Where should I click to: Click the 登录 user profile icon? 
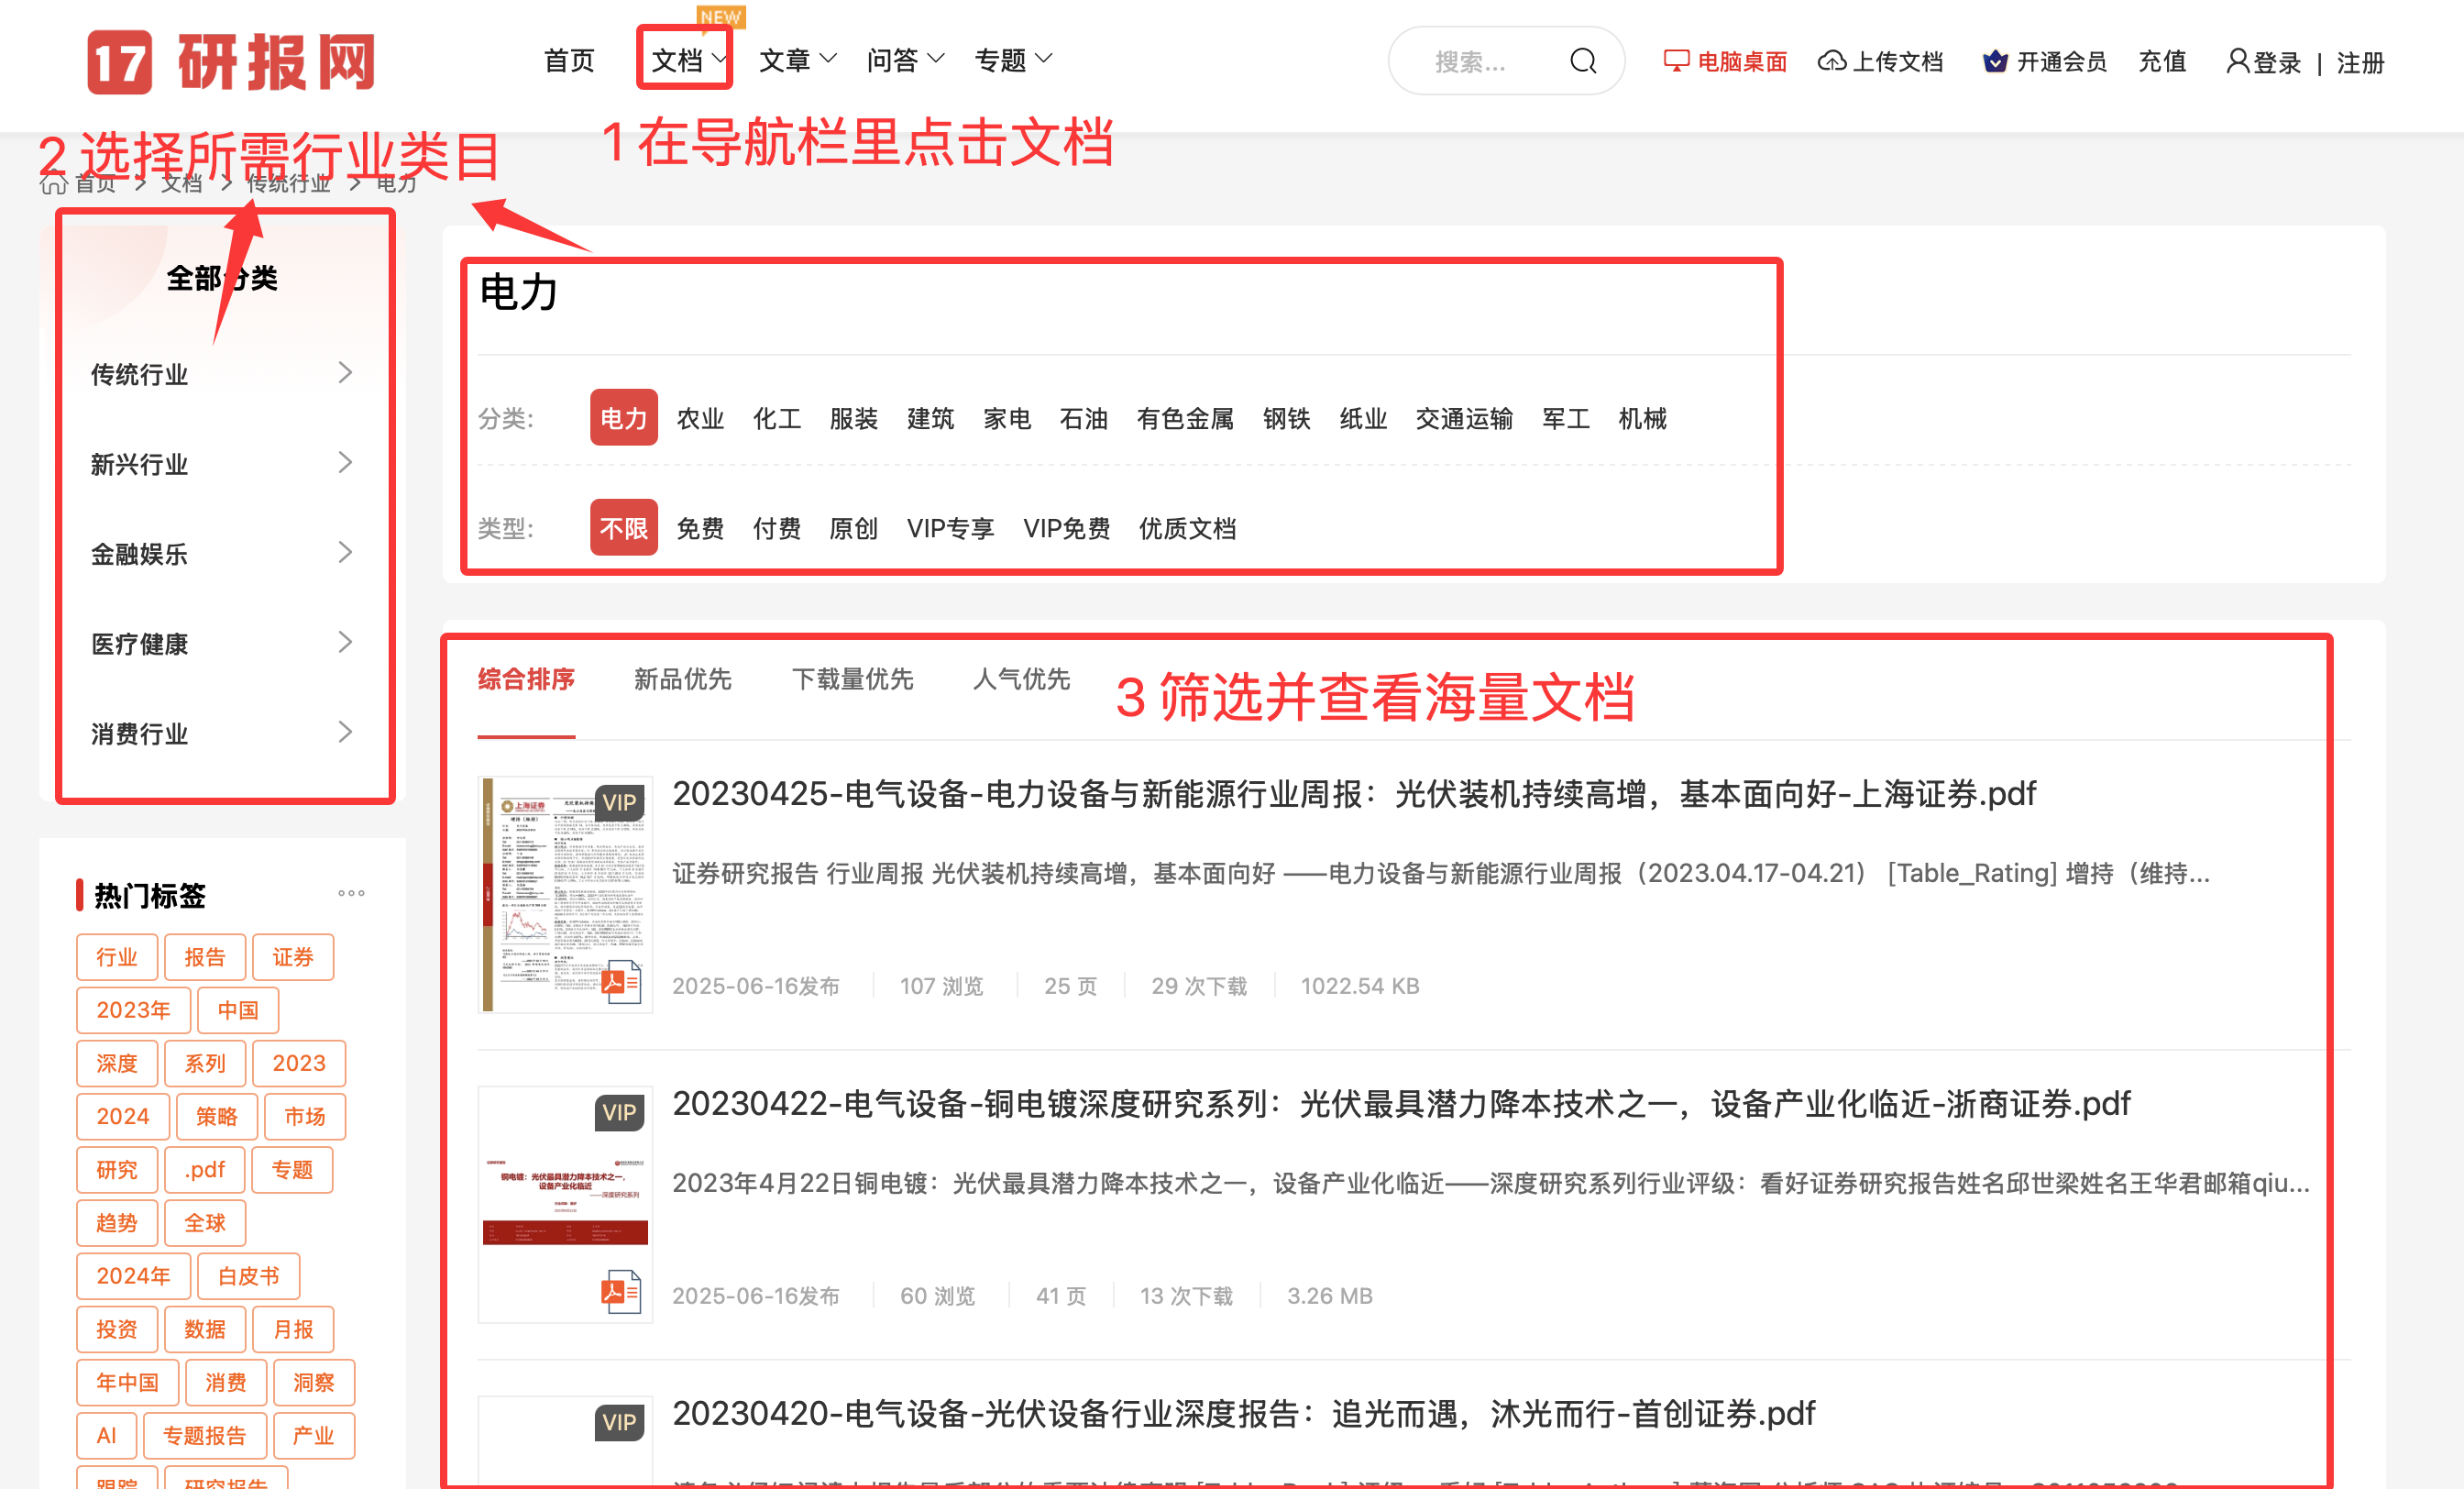(2237, 60)
